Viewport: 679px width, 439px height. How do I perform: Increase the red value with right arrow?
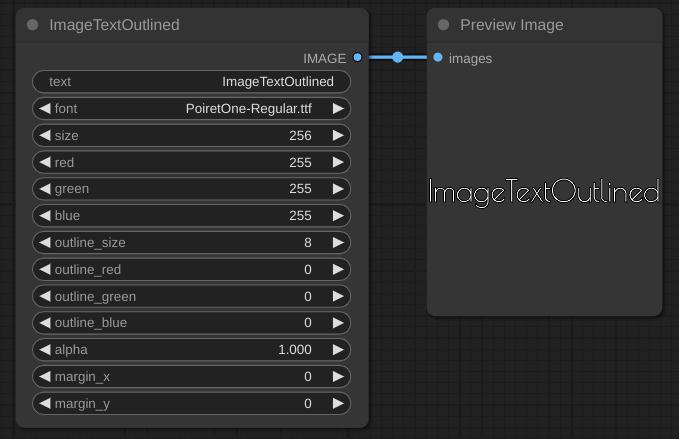click(x=338, y=162)
